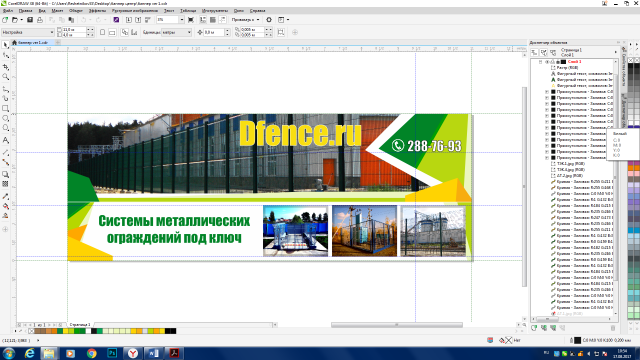Viewport: 640px width, 360px height.
Task: Open the Effects (Эффекты) menu
Action: tap(97, 11)
